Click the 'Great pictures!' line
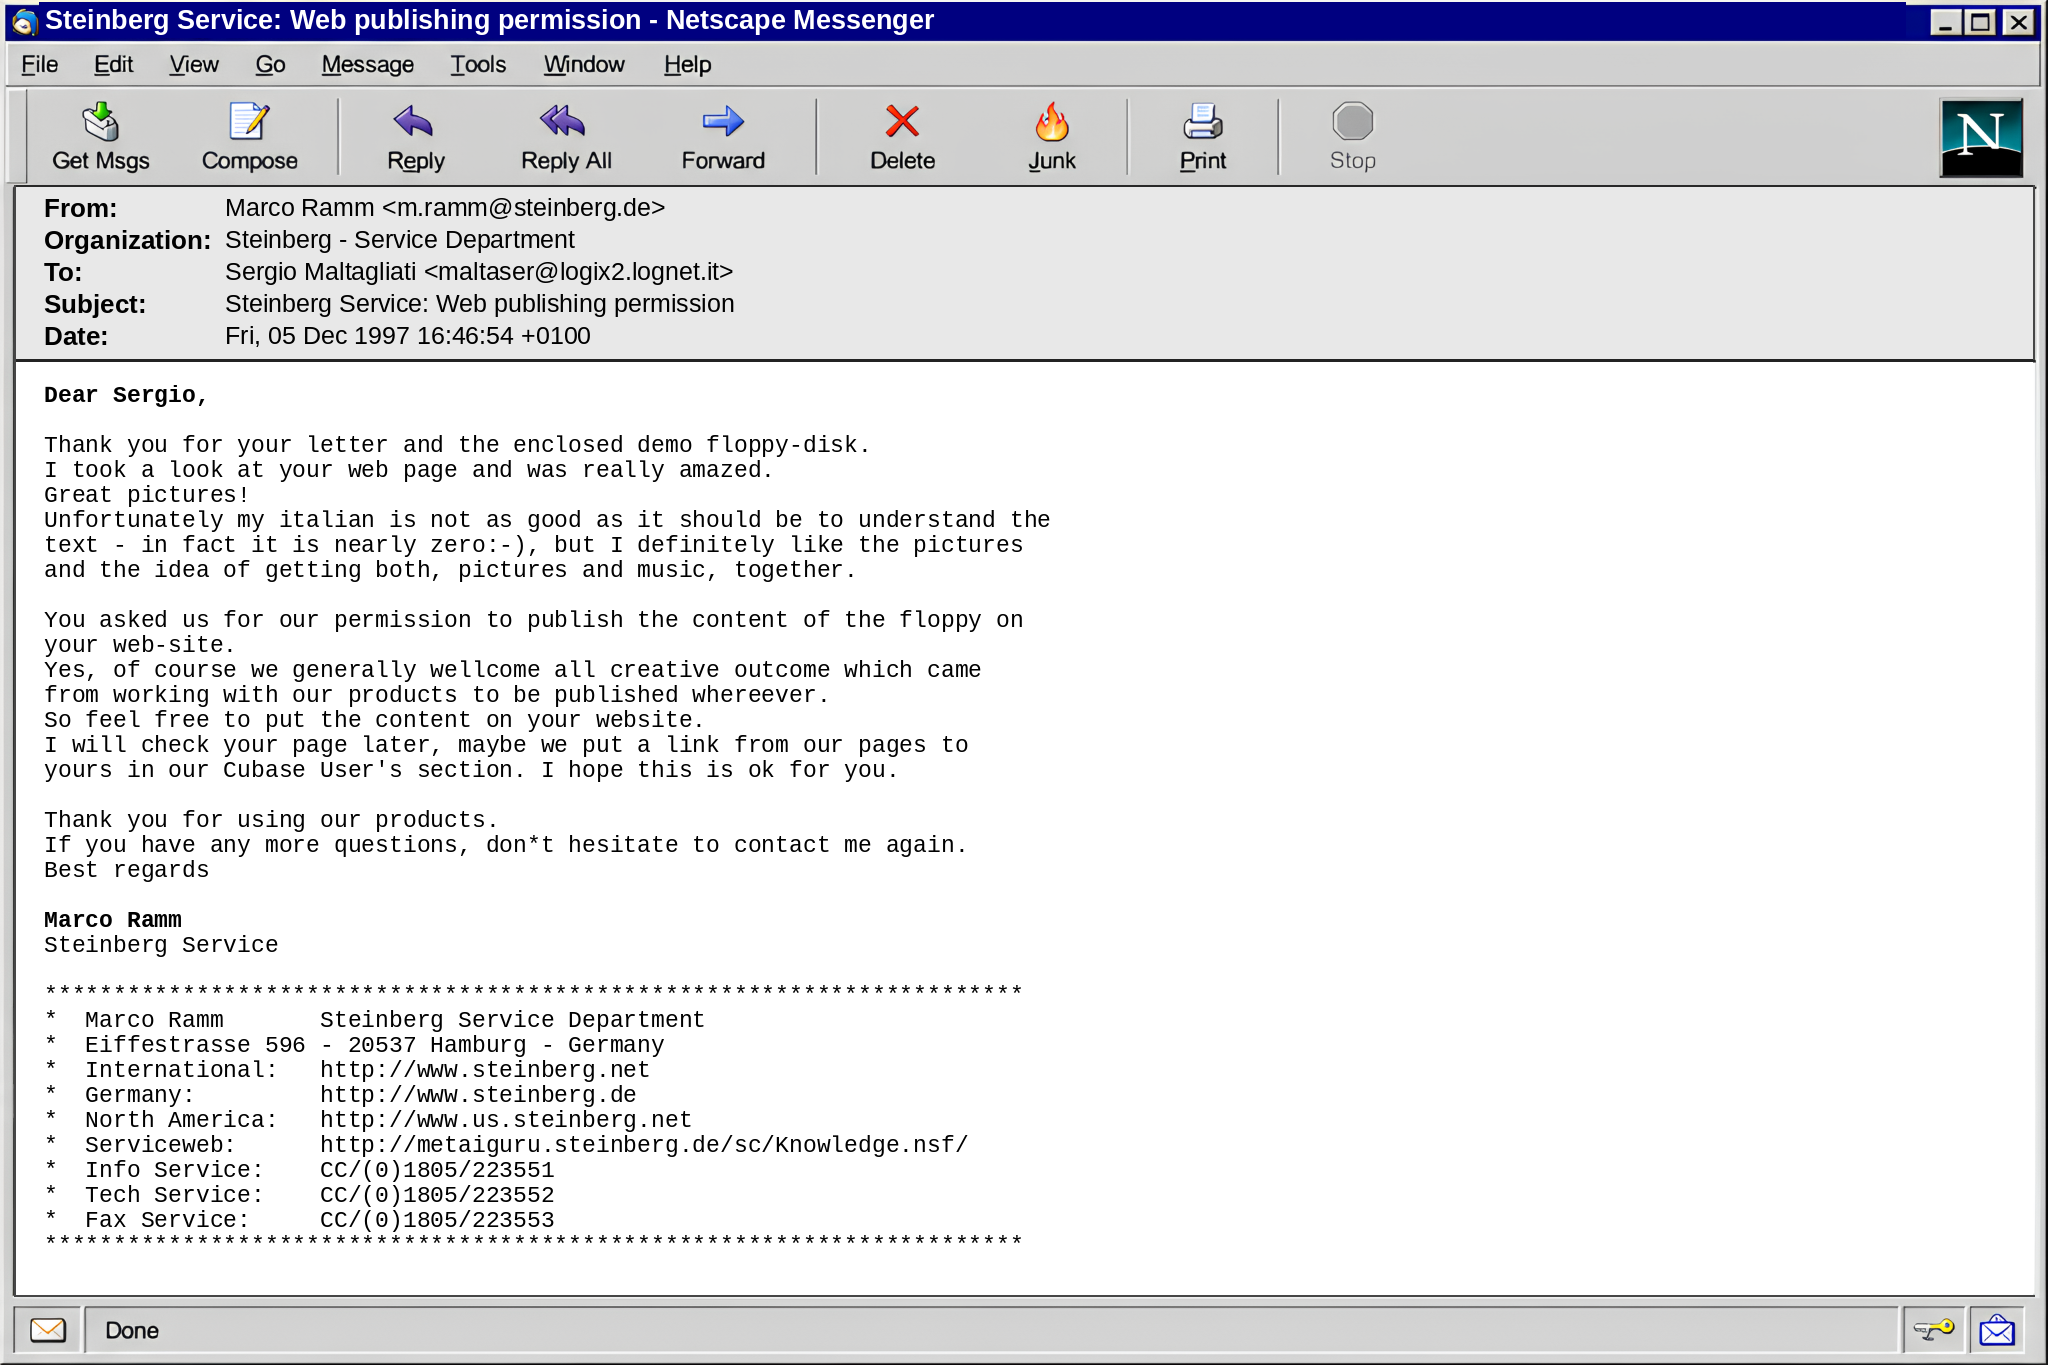Viewport: 2048px width, 1365px height. tap(146, 495)
